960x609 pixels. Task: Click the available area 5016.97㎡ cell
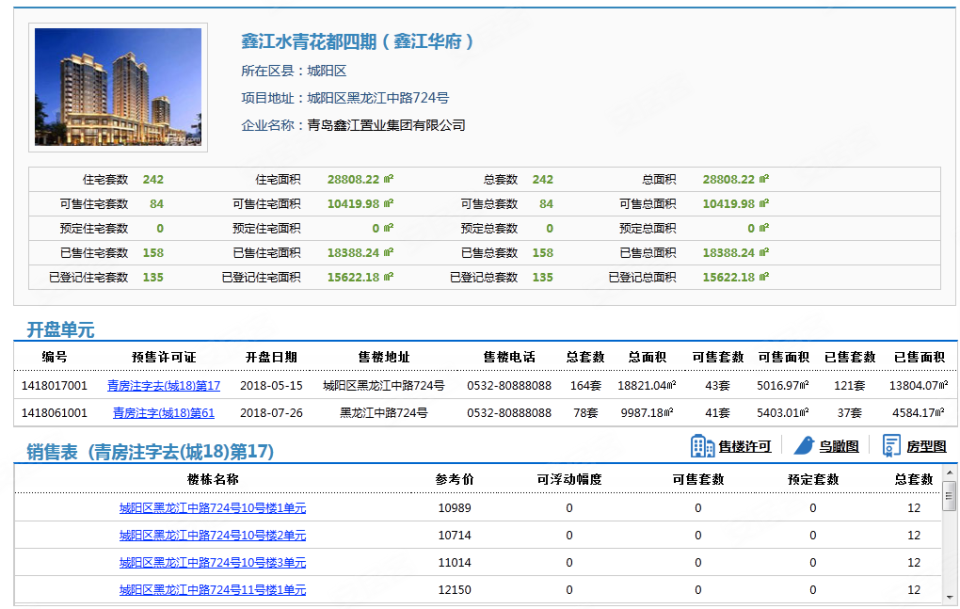click(783, 386)
